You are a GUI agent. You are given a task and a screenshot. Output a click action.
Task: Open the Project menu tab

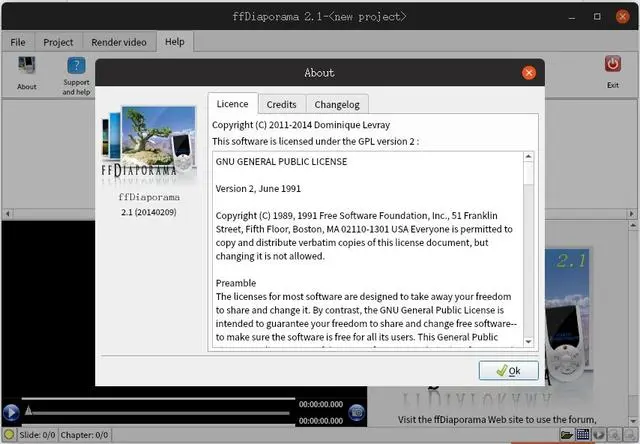pyautogui.click(x=58, y=42)
